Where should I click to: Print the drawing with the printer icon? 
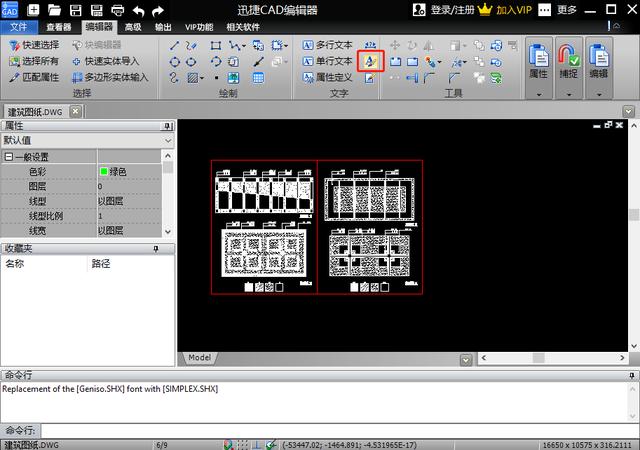[x=118, y=10]
